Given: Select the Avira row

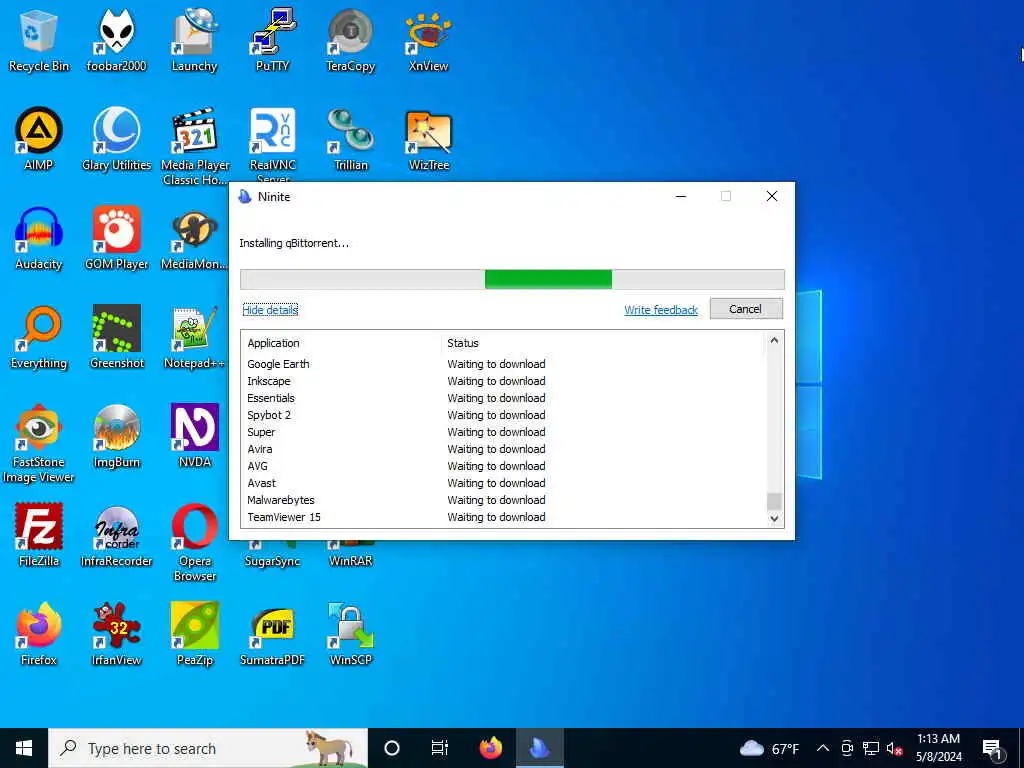Looking at the screenshot, I should pyautogui.click(x=504, y=449).
